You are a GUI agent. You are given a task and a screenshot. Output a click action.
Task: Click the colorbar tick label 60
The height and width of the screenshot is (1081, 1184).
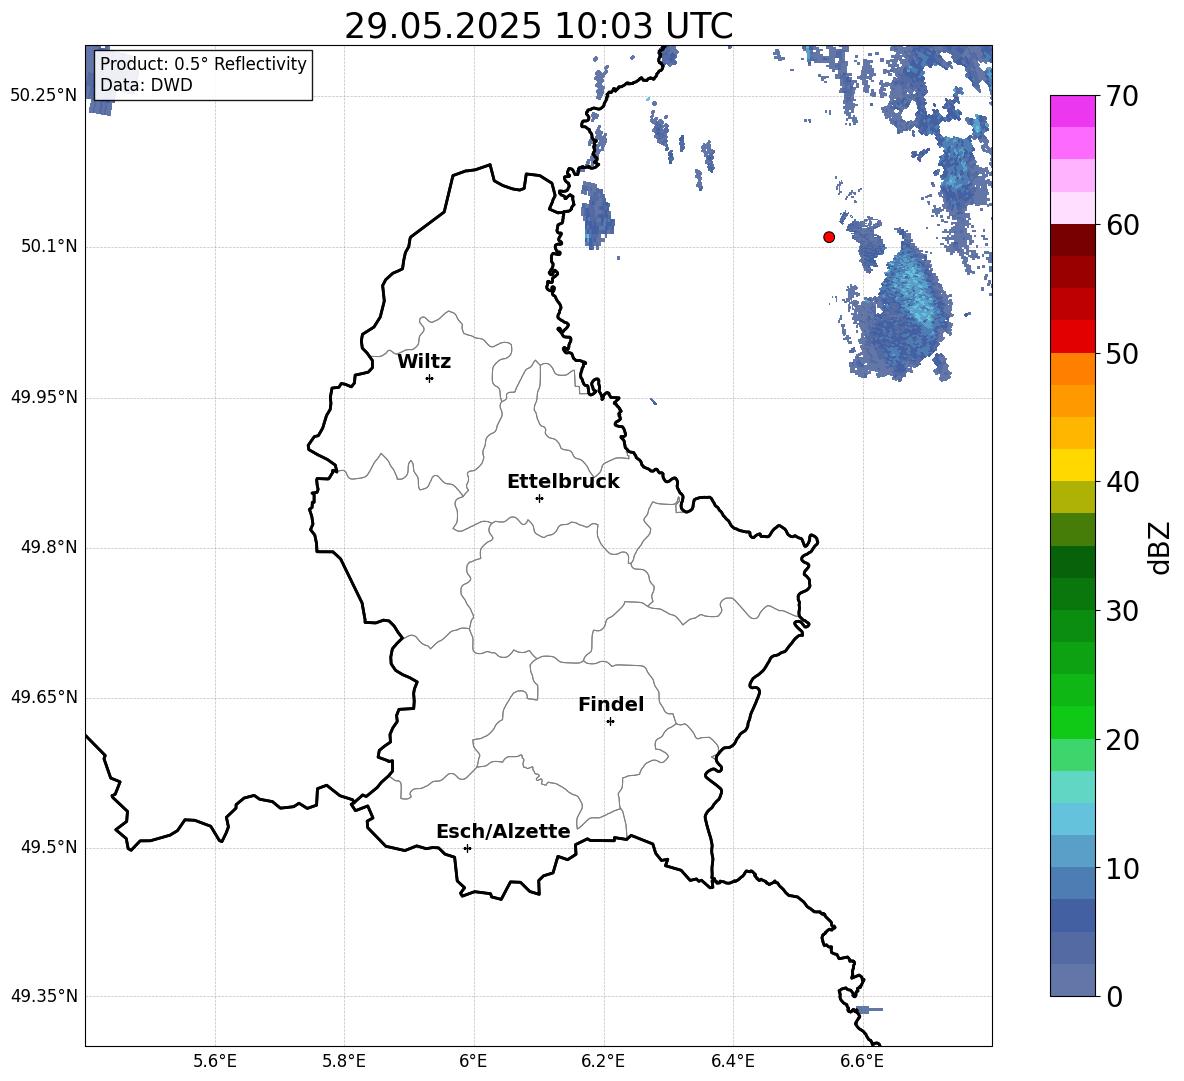pos(1122,225)
